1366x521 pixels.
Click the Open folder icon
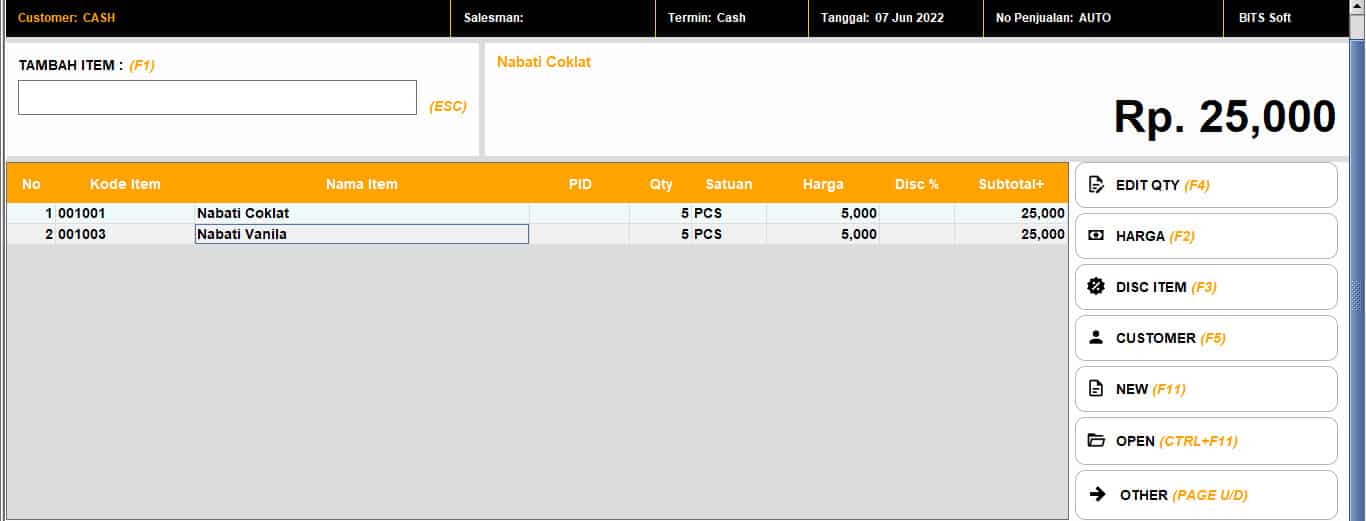pyautogui.click(x=1096, y=441)
